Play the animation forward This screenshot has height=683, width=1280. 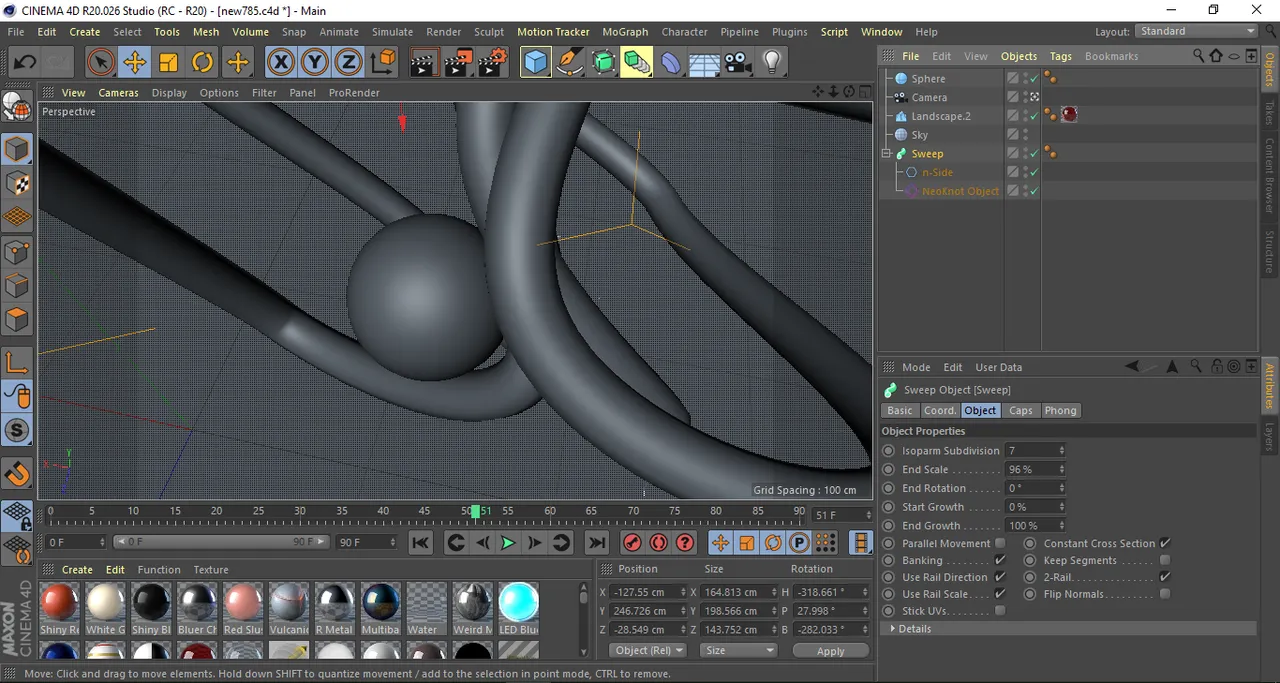pos(508,543)
